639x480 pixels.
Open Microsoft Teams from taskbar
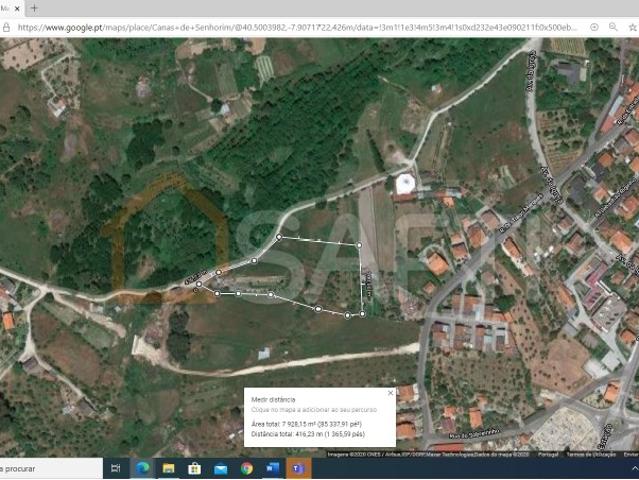point(299,469)
